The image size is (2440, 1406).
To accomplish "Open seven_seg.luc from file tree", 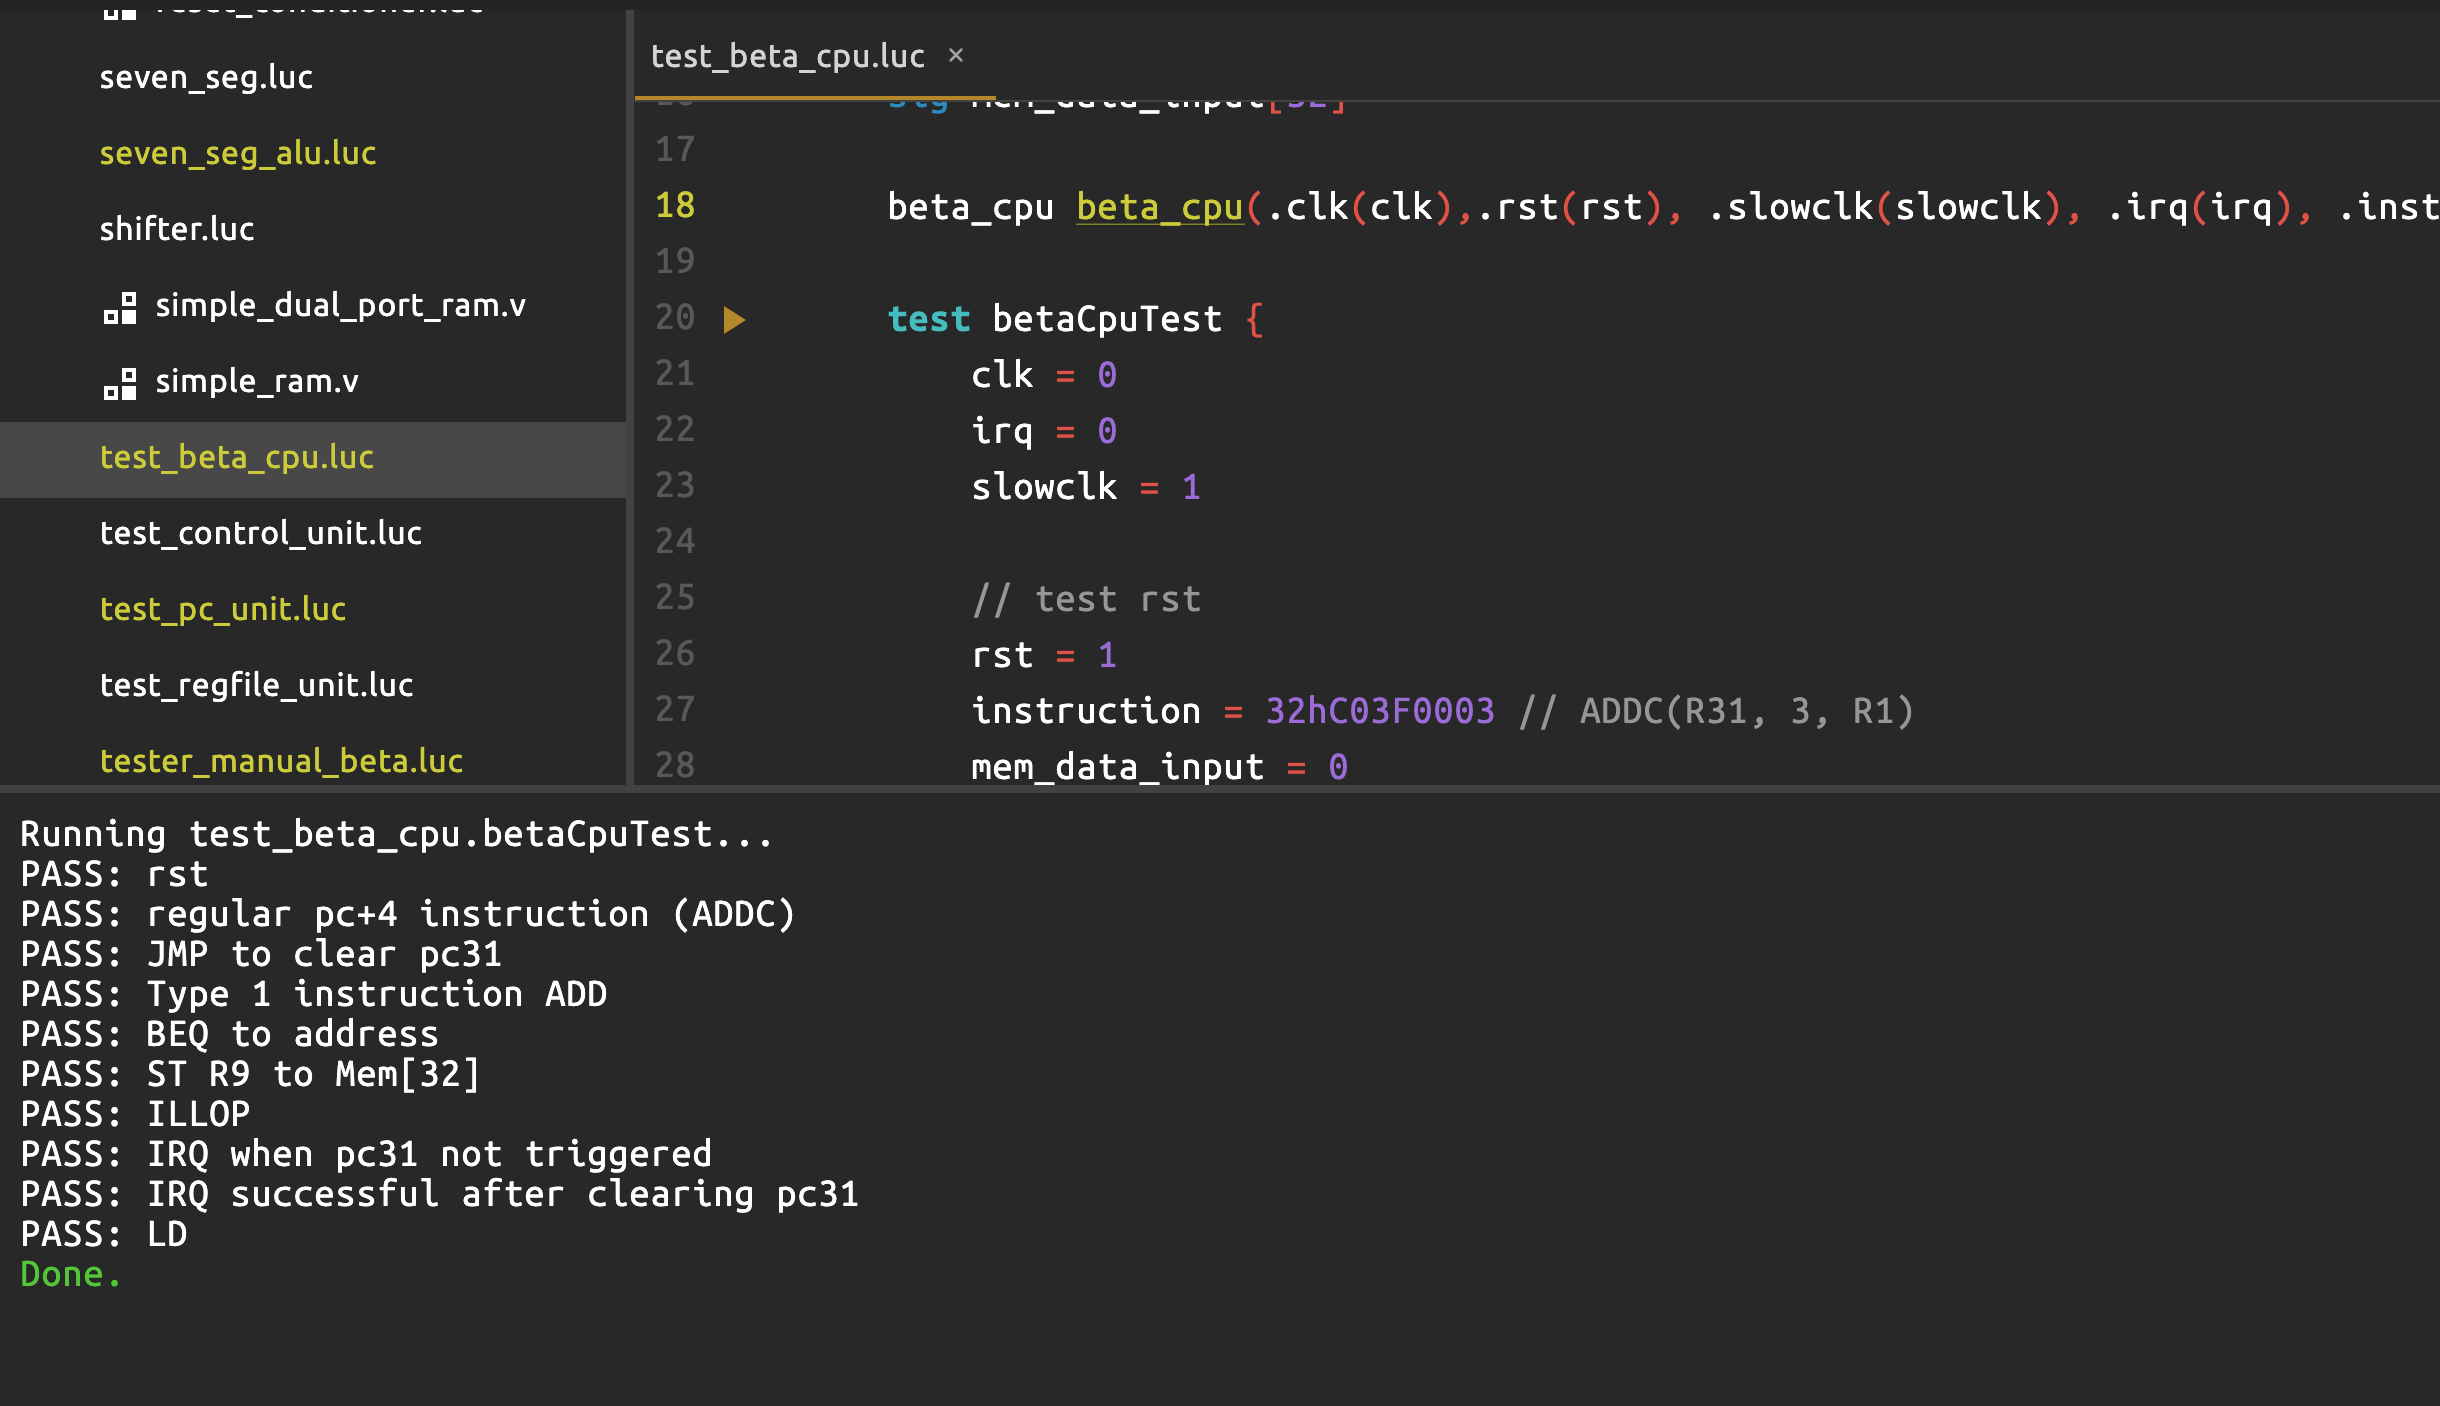I will 206,77.
